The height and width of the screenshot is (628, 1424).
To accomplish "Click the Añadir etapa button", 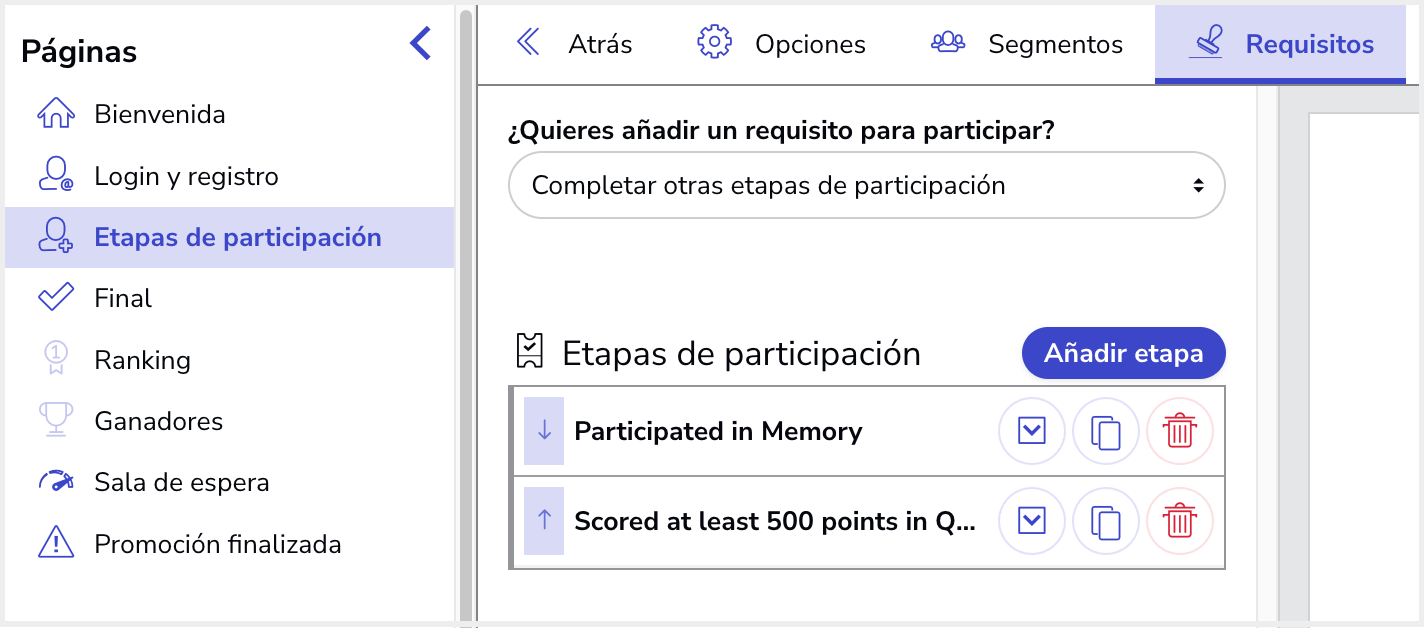I will point(1123,353).
